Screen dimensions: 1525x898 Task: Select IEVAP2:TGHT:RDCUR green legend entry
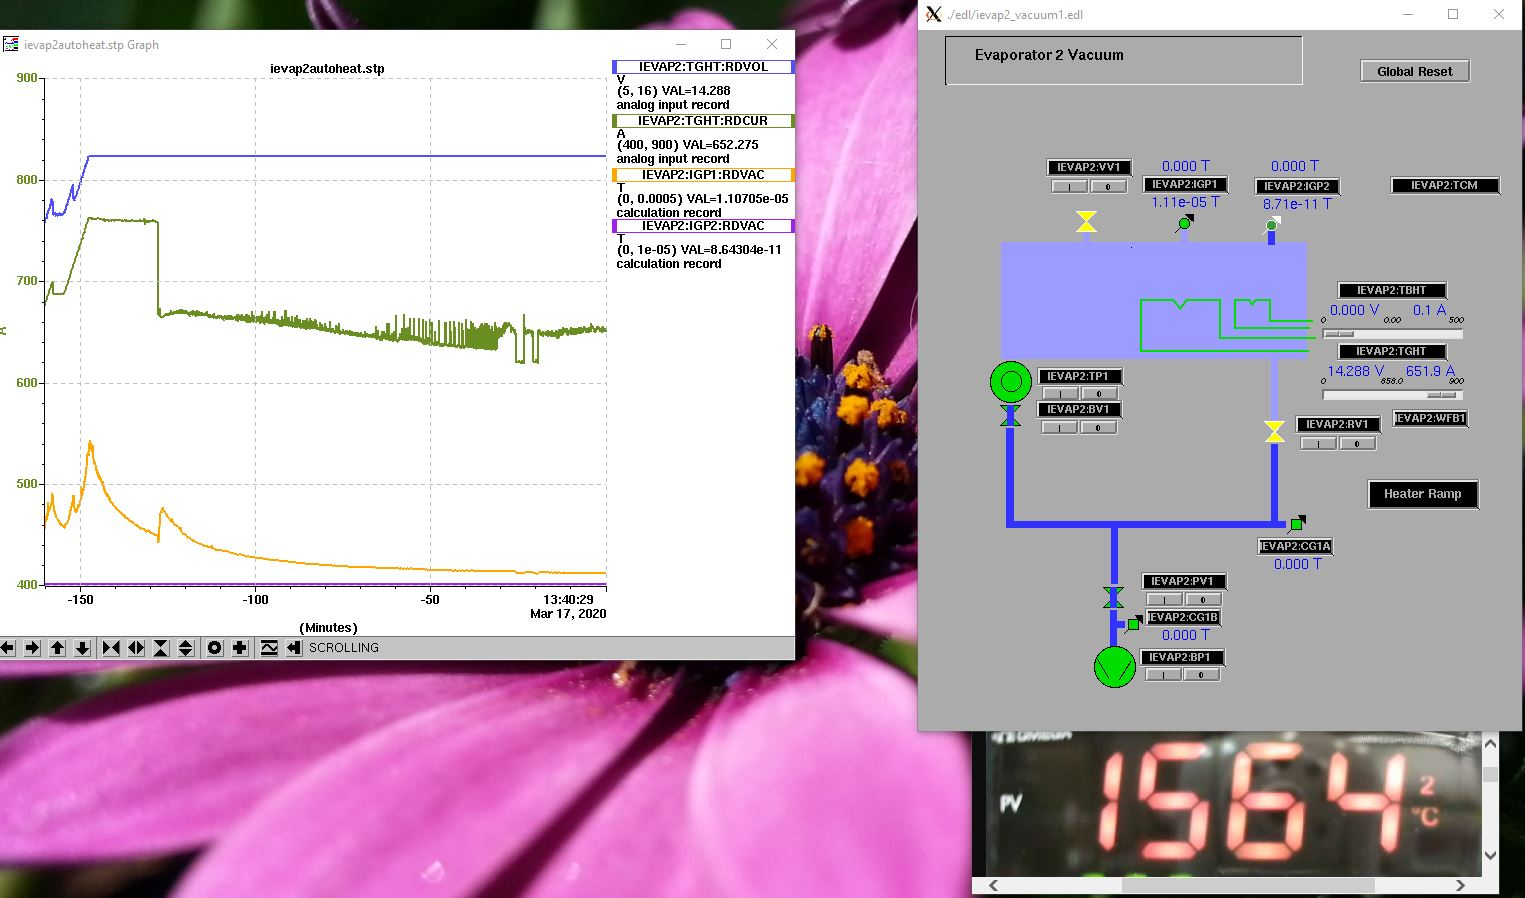click(703, 121)
